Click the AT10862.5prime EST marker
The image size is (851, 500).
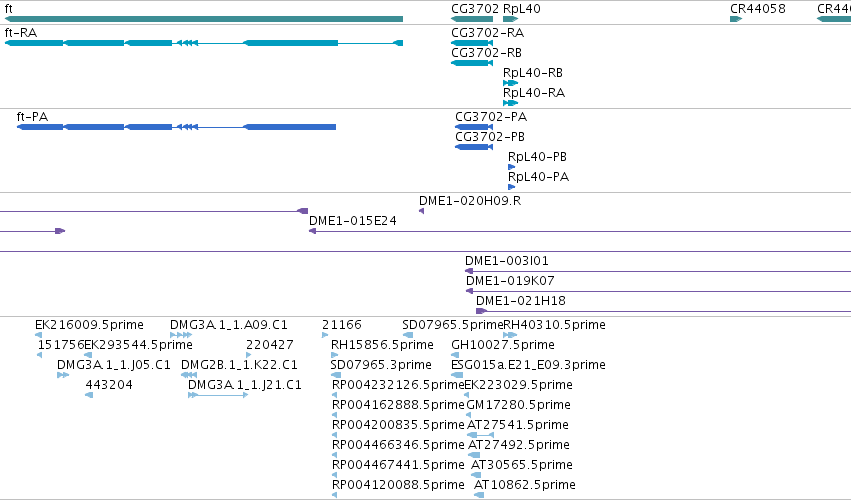pos(479,496)
